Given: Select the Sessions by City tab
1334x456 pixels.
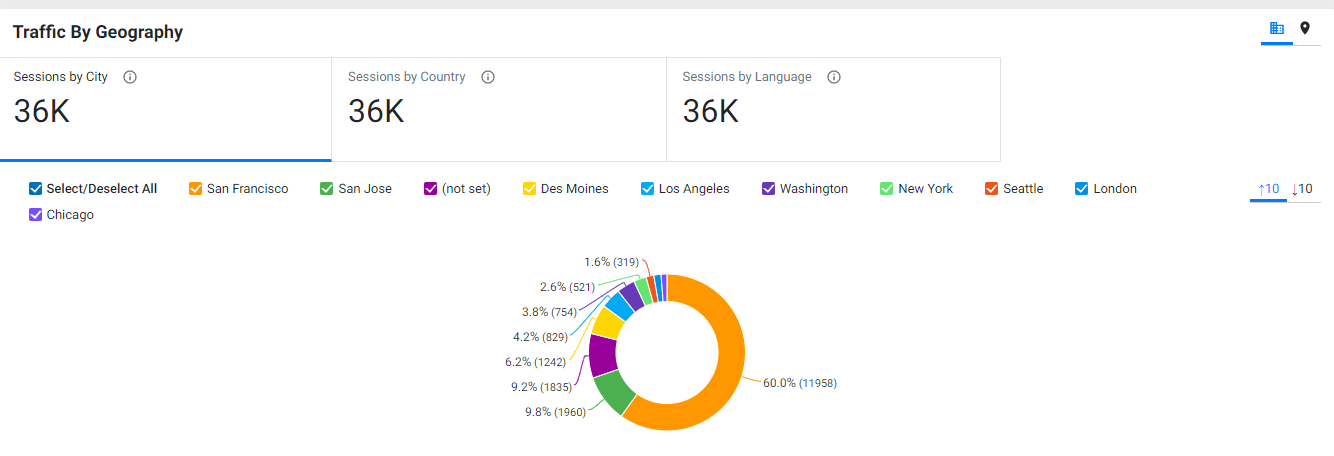Looking at the screenshot, I should (166, 109).
